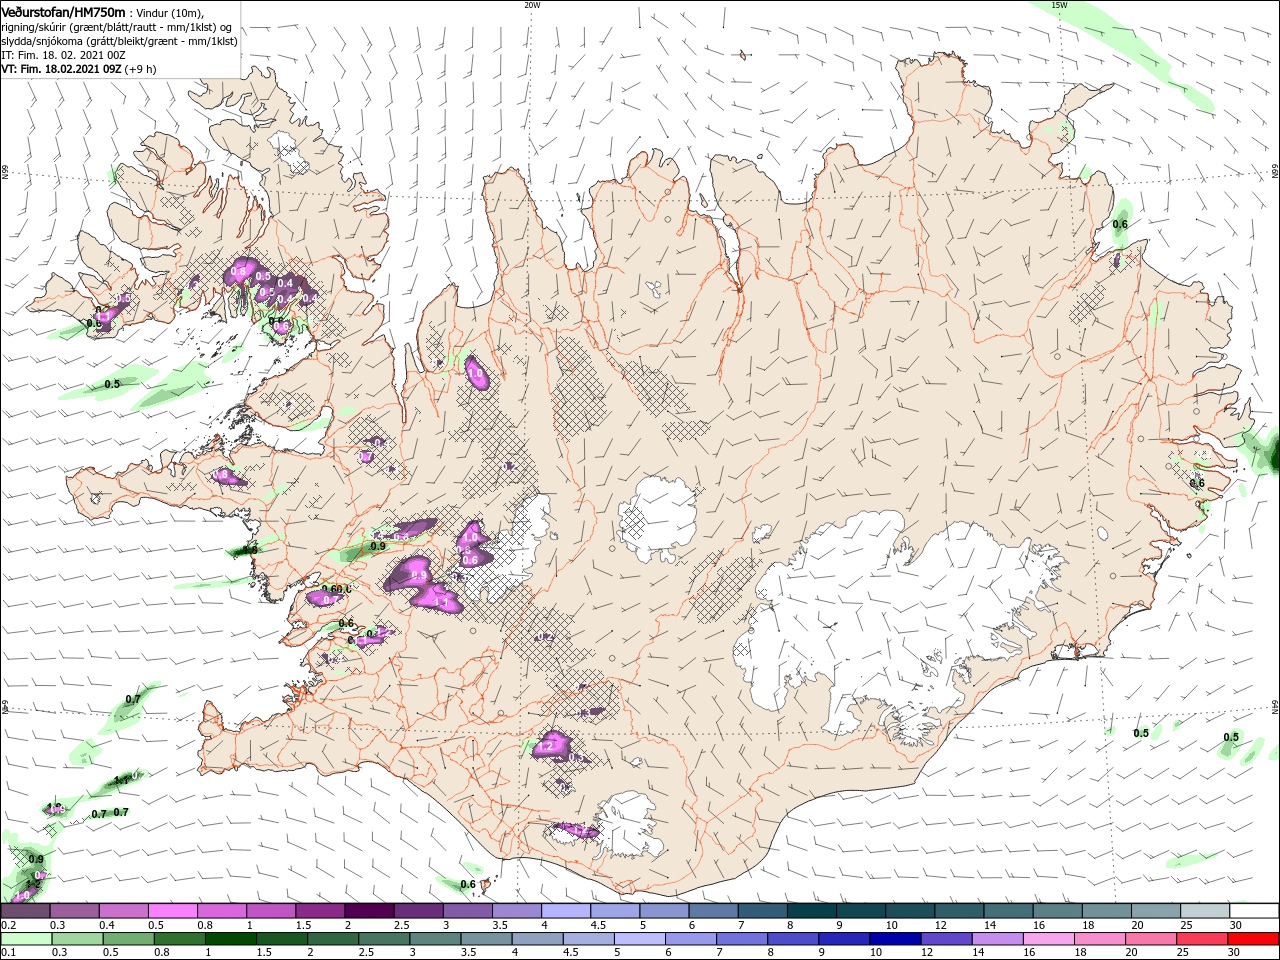Viewport: 1280px width, 960px height.
Task: Pick the light pink 16–18 rain swatch
Action: click(1050, 939)
